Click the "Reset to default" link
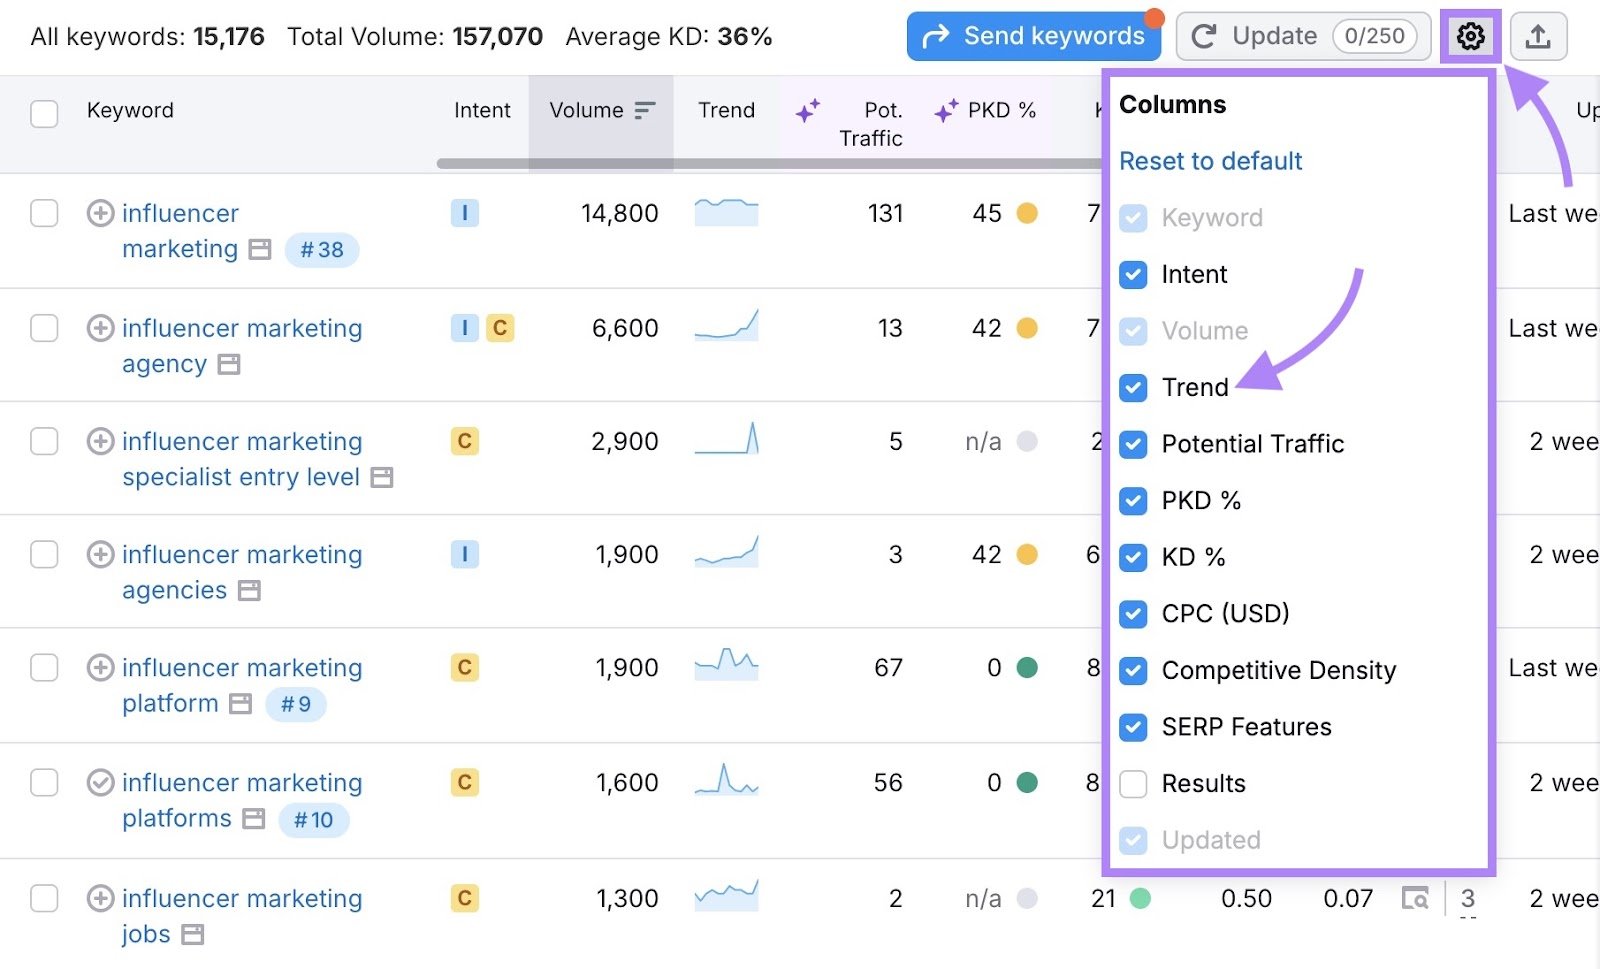Viewport: 1600px width, 969px height. [x=1211, y=161]
